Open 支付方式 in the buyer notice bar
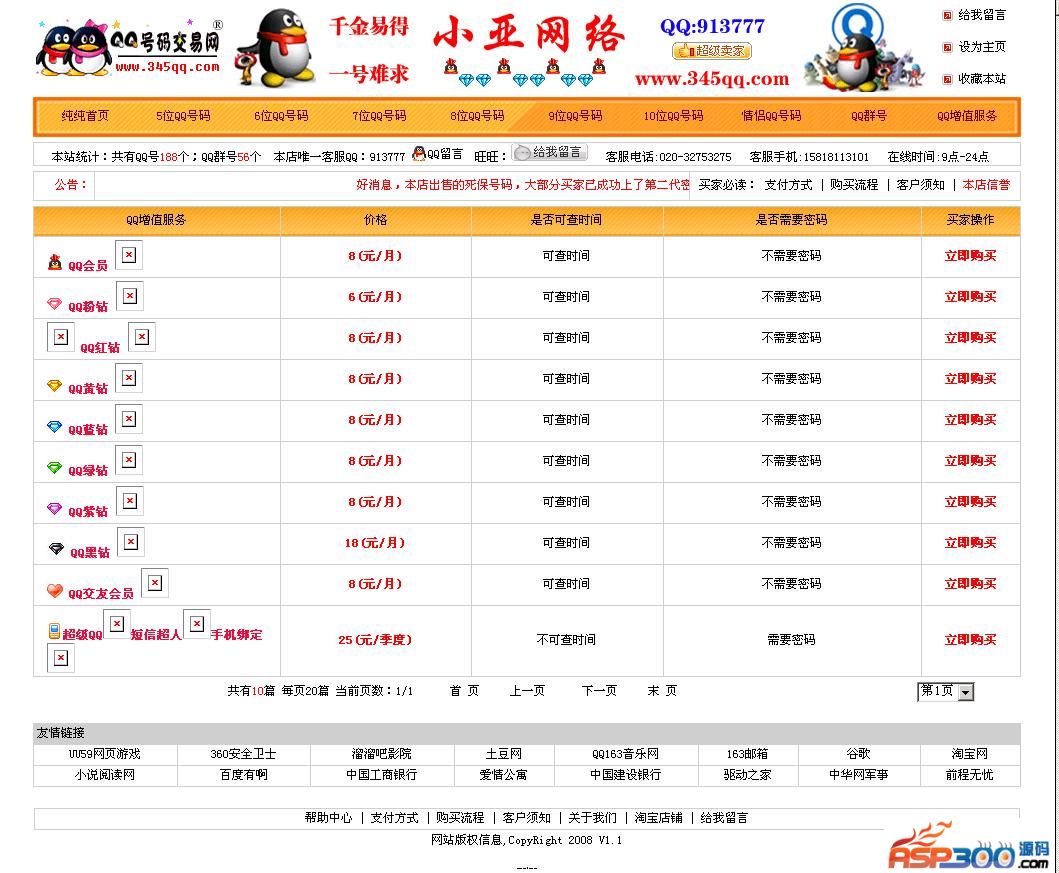 click(x=788, y=185)
